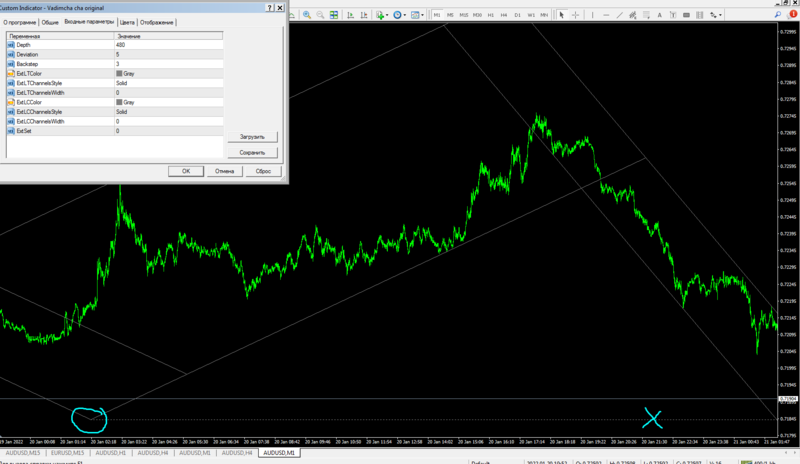Viewport: 800px width, 464px height.
Task: Click the Сброс reset button
Action: tap(263, 171)
